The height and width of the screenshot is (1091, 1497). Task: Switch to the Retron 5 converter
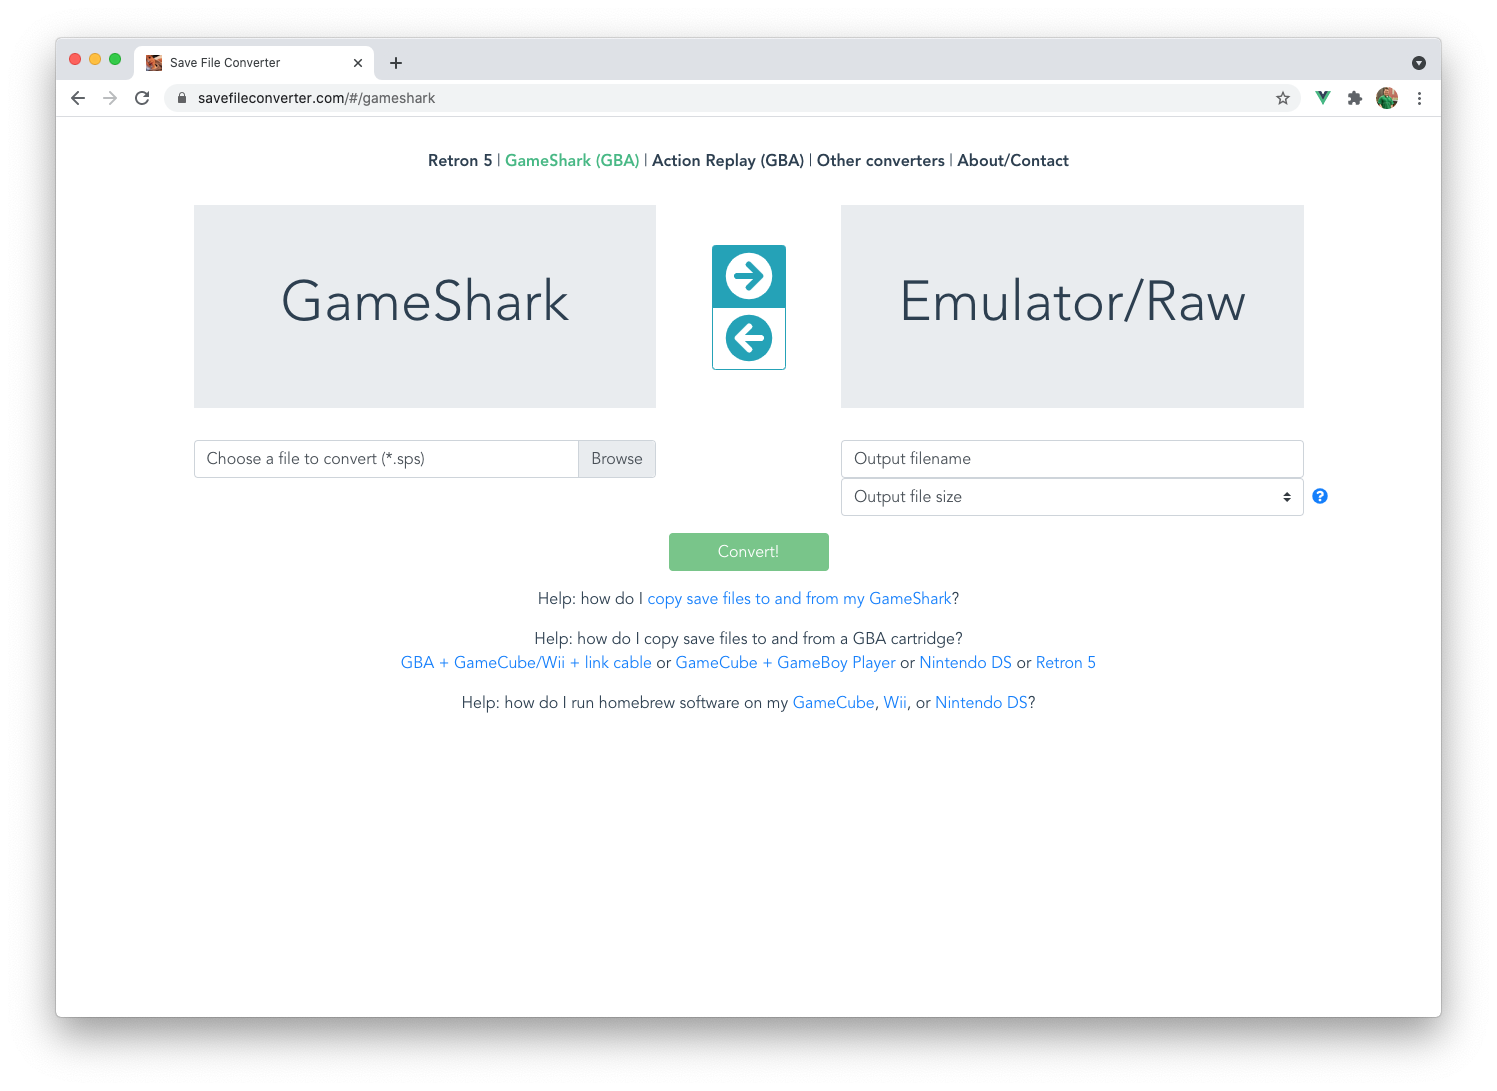460,161
